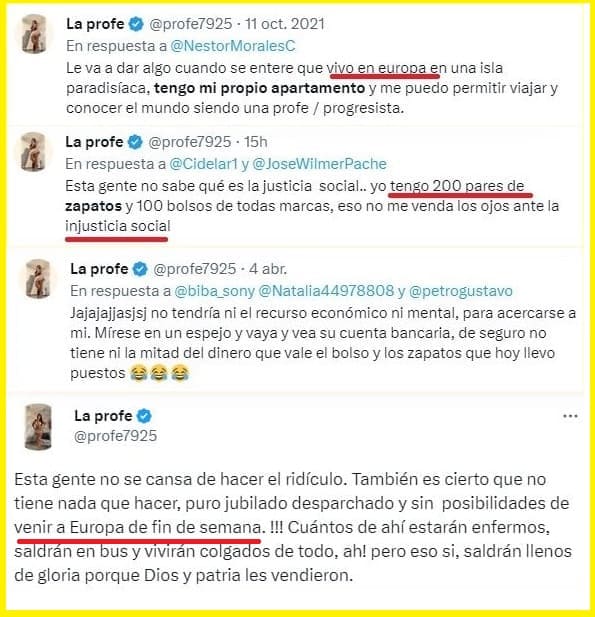Click the La profe name in the first tweet
The height and width of the screenshot is (617, 595).
pos(95,24)
